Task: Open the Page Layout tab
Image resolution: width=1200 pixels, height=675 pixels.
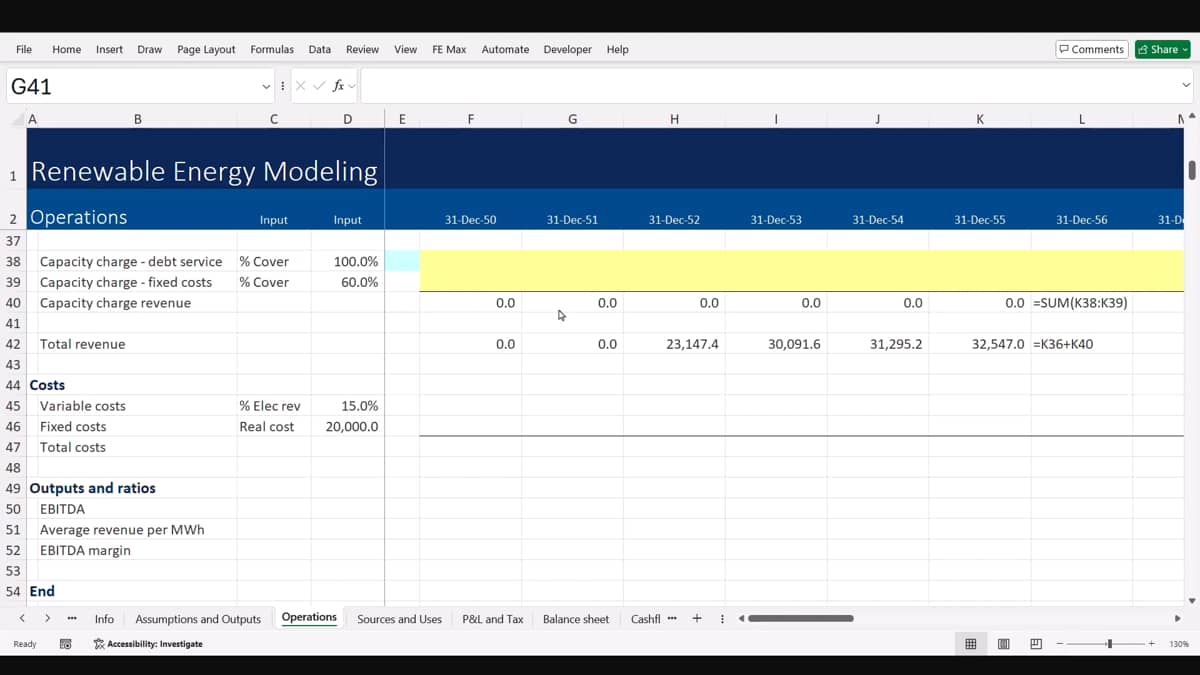Action: coord(206,49)
